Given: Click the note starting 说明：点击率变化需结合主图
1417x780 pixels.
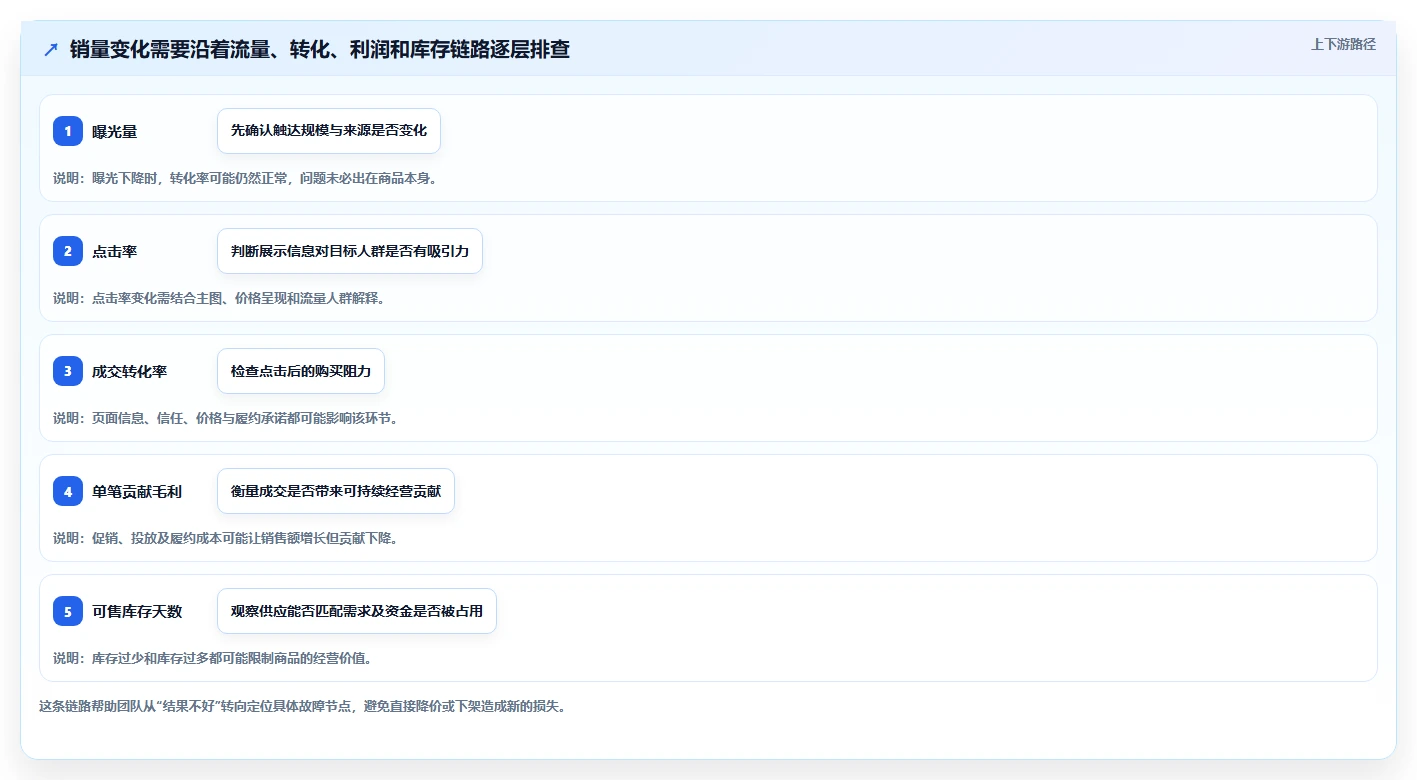Looking at the screenshot, I should pyautogui.click(x=219, y=298).
